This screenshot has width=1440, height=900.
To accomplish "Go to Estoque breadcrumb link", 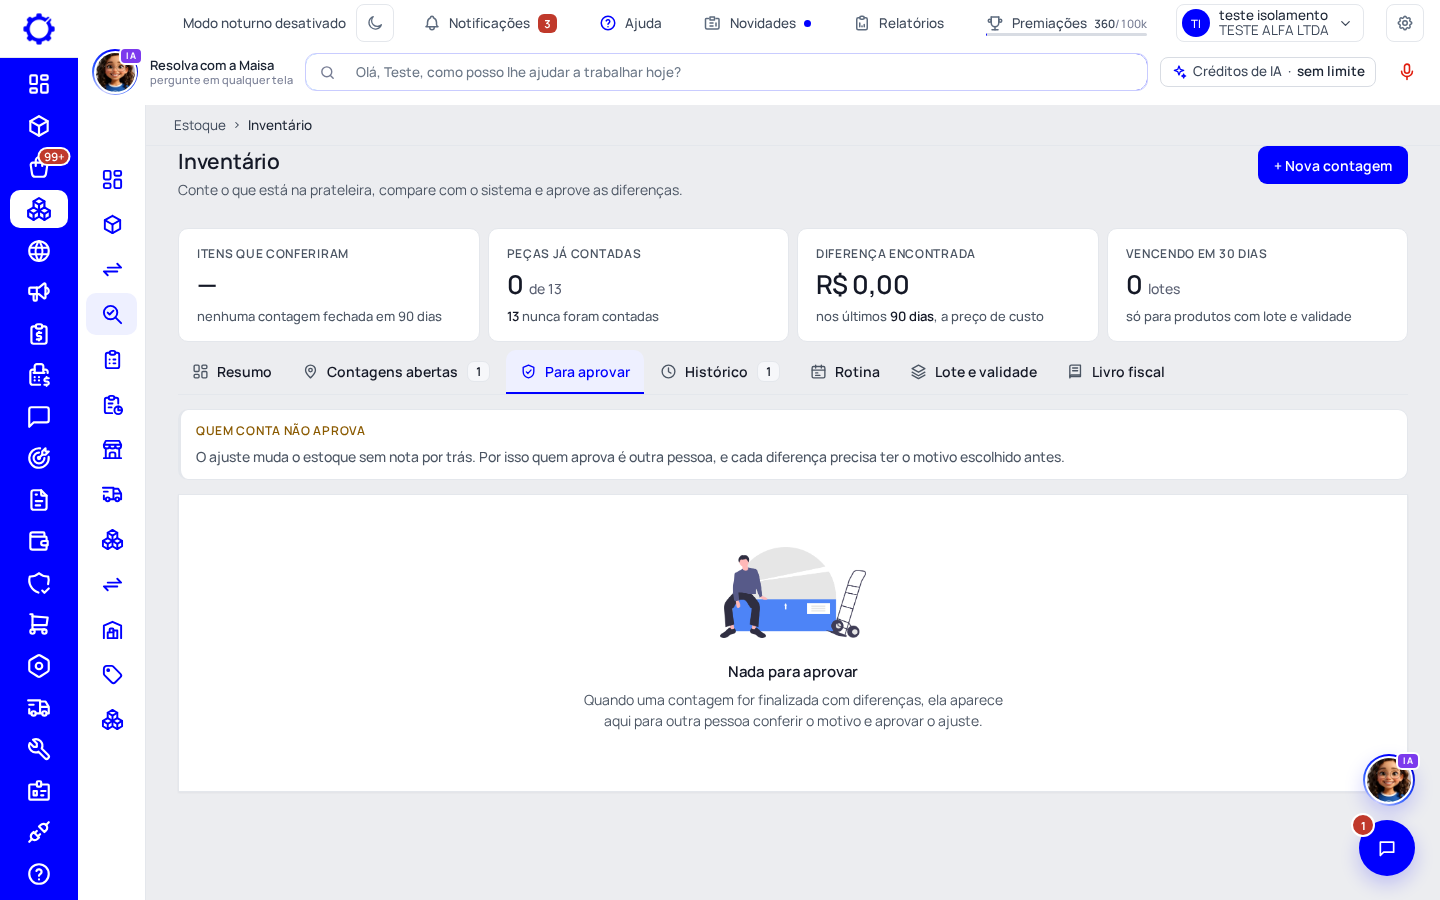I will (x=200, y=125).
